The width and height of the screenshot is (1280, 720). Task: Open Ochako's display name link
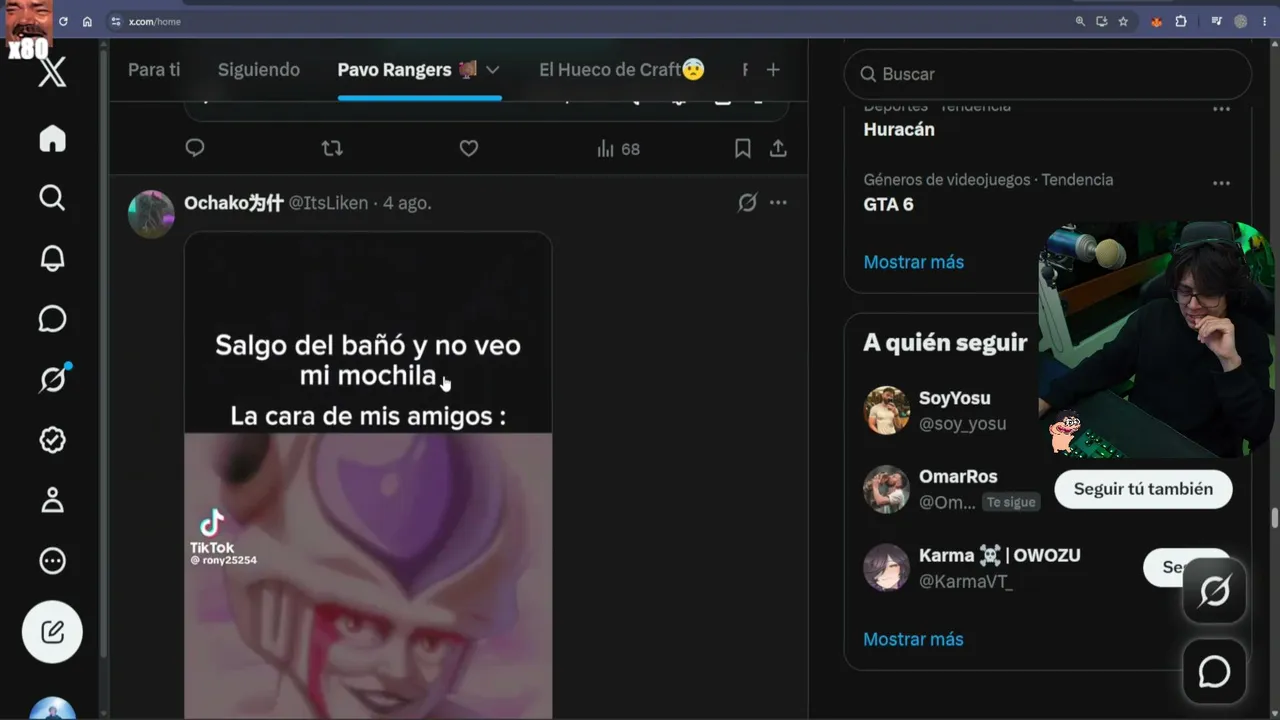234,203
